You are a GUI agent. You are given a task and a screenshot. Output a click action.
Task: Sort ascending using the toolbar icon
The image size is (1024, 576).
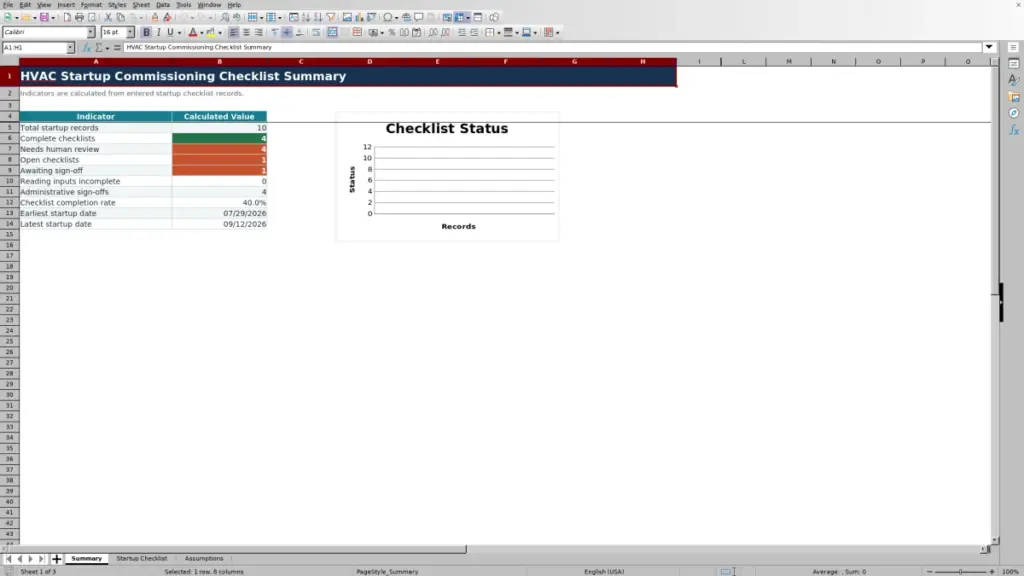point(306,17)
